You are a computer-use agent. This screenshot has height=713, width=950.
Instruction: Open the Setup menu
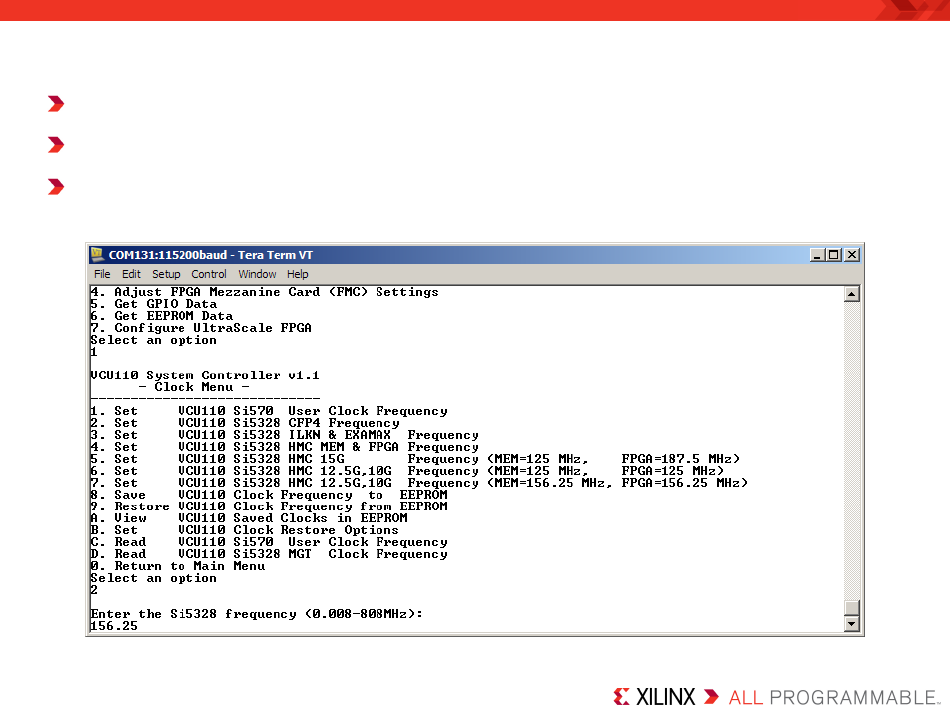click(166, 274)
